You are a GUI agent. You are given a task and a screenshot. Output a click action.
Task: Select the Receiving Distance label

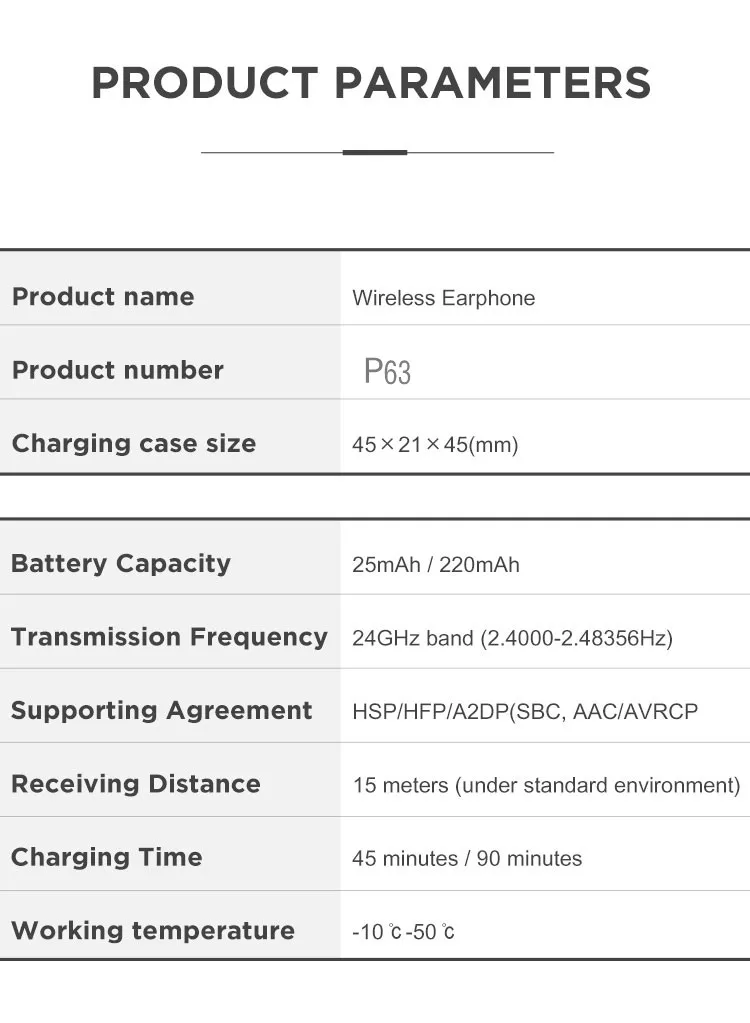tap(136, 784)
